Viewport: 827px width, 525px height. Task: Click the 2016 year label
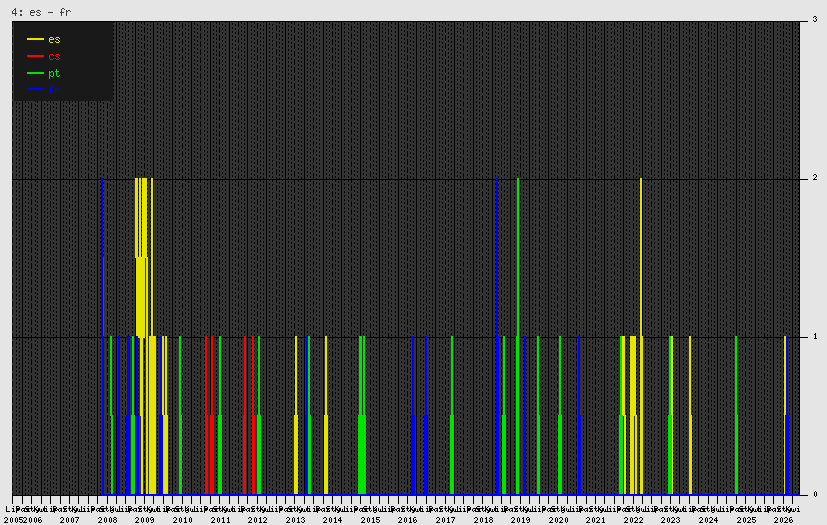click(408, 520)
